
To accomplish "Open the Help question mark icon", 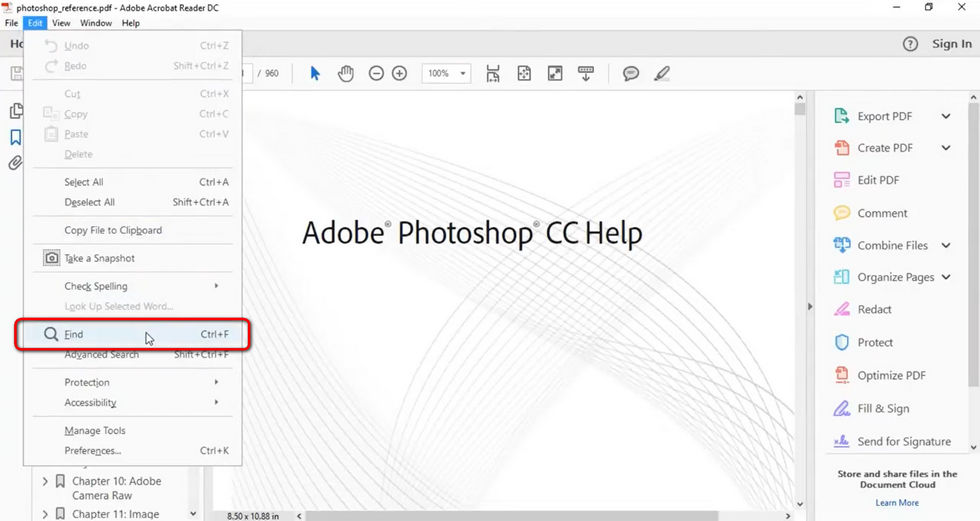I will [x=910, y=44].
